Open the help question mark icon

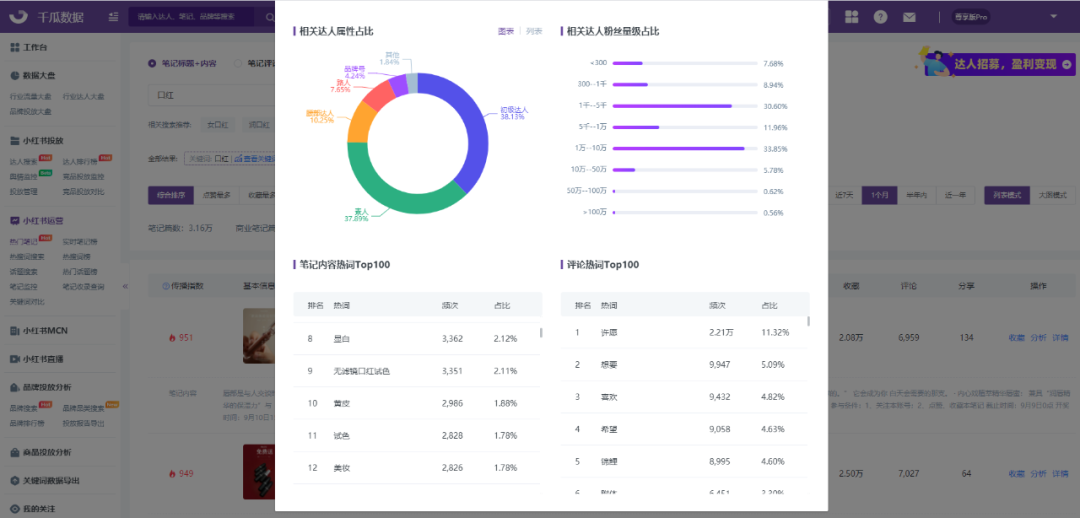pos(880,17)
